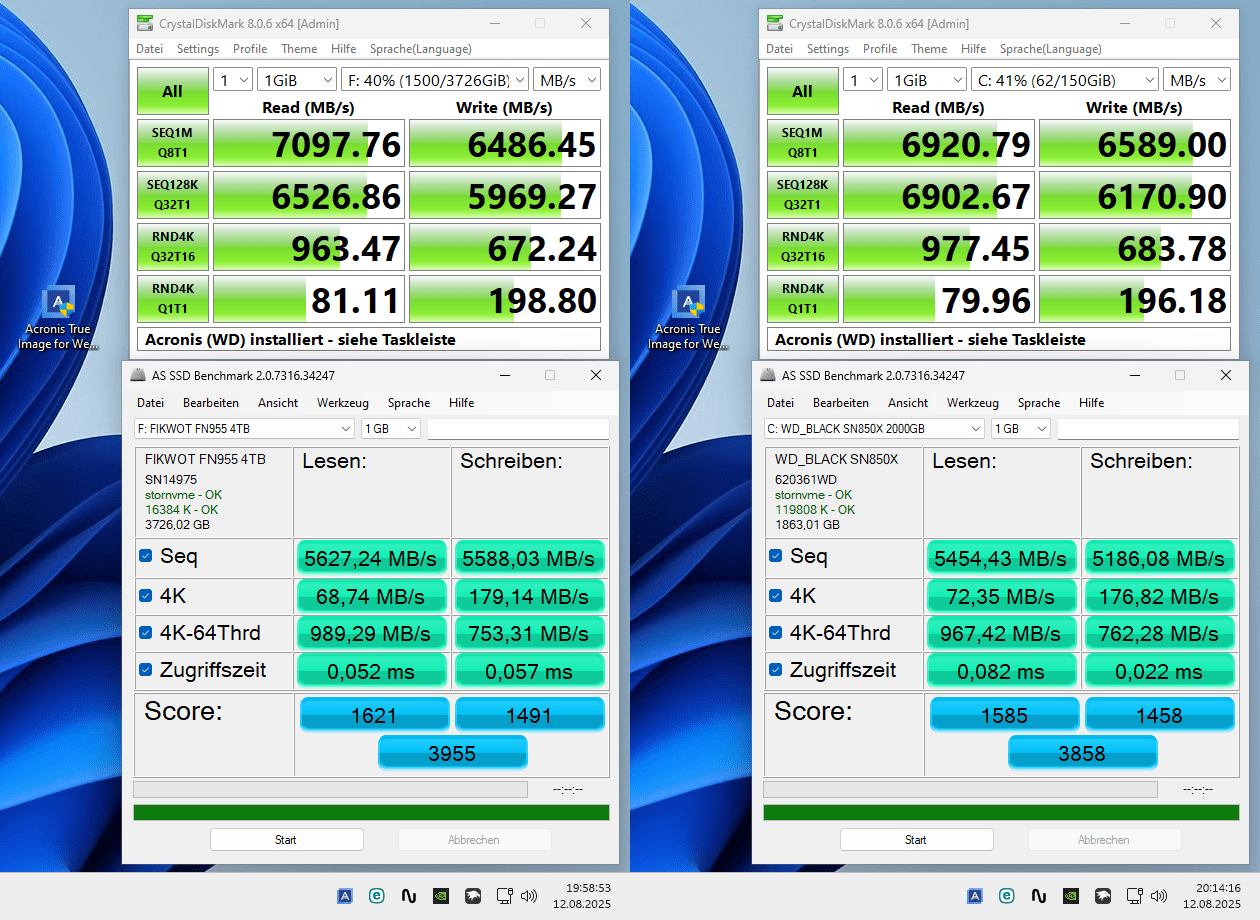Viewport: 1260px width, 920px height.
Task: Select Acronis True Image desktop icon beside FIKWOT benchmark
Action: pos(59,318)
